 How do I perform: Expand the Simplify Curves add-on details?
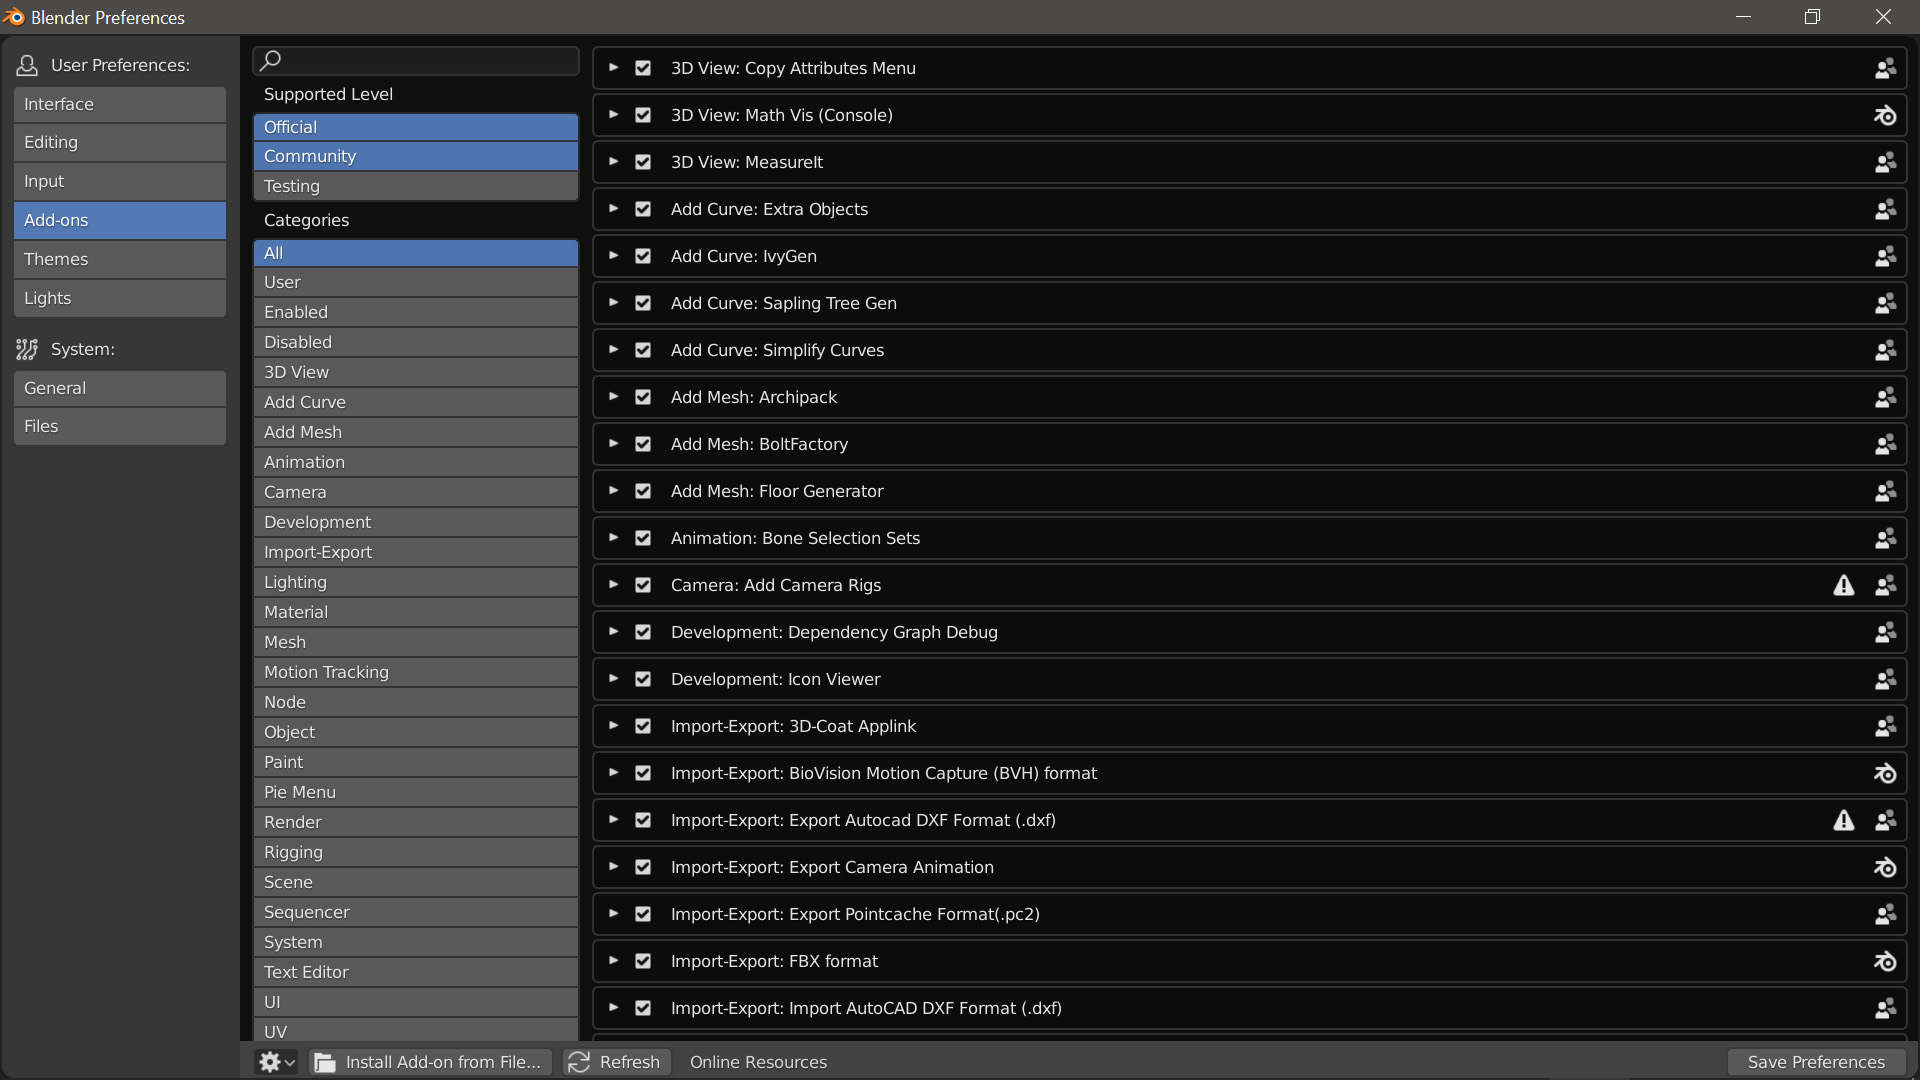click(x=614, y=350)
